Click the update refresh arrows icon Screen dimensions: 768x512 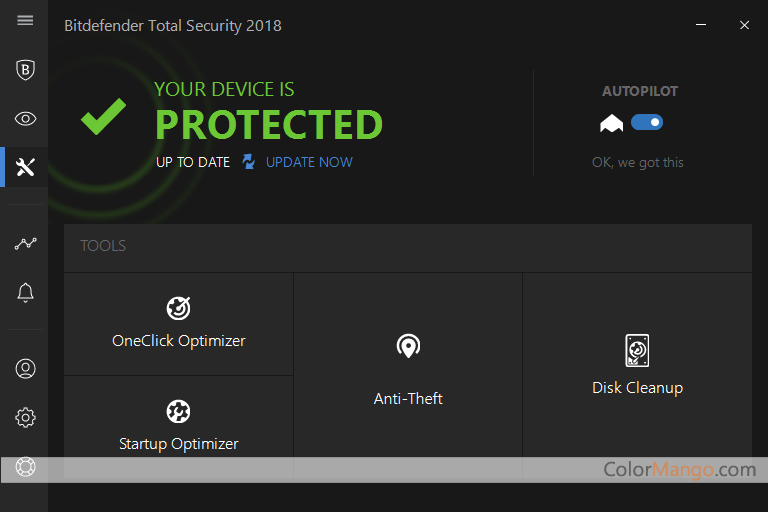click(x=249, y=162)
